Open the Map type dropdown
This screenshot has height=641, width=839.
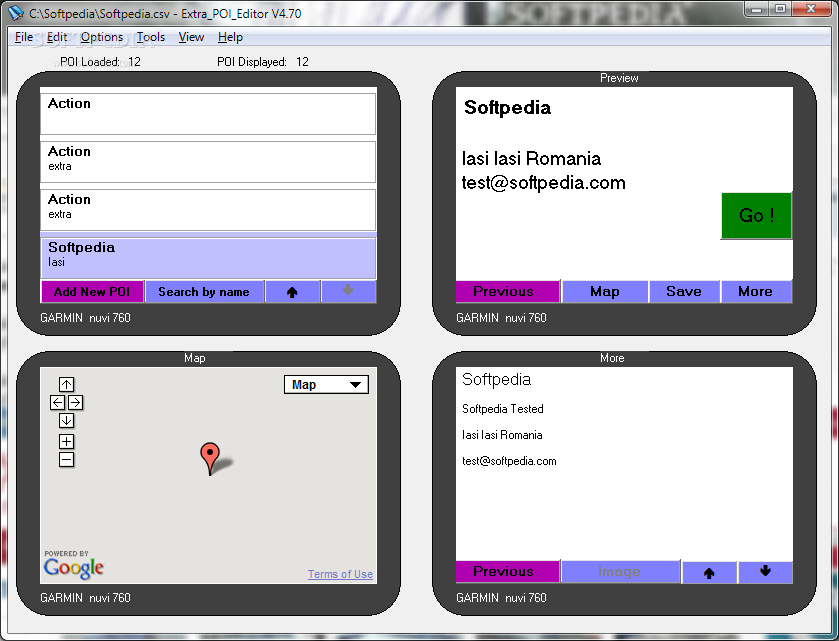pyautogui.click(x=326, y=385)
